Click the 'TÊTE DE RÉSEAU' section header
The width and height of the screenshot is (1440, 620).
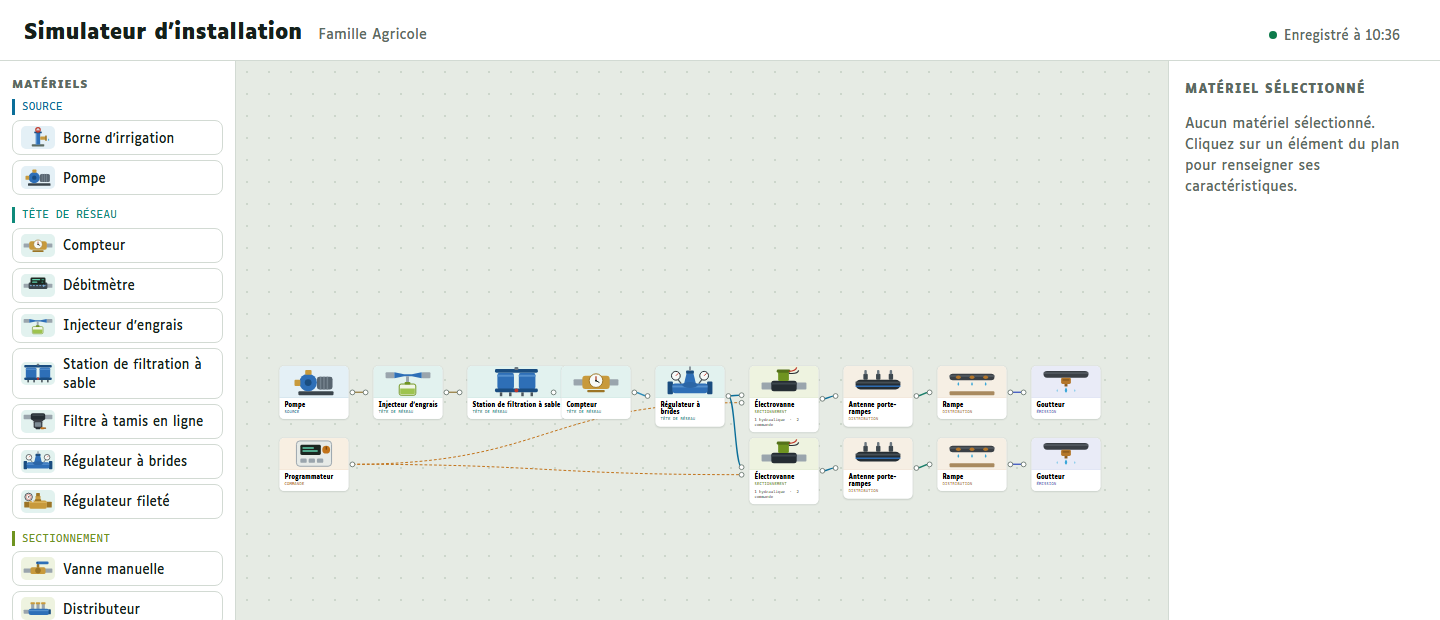pos(70,214)
